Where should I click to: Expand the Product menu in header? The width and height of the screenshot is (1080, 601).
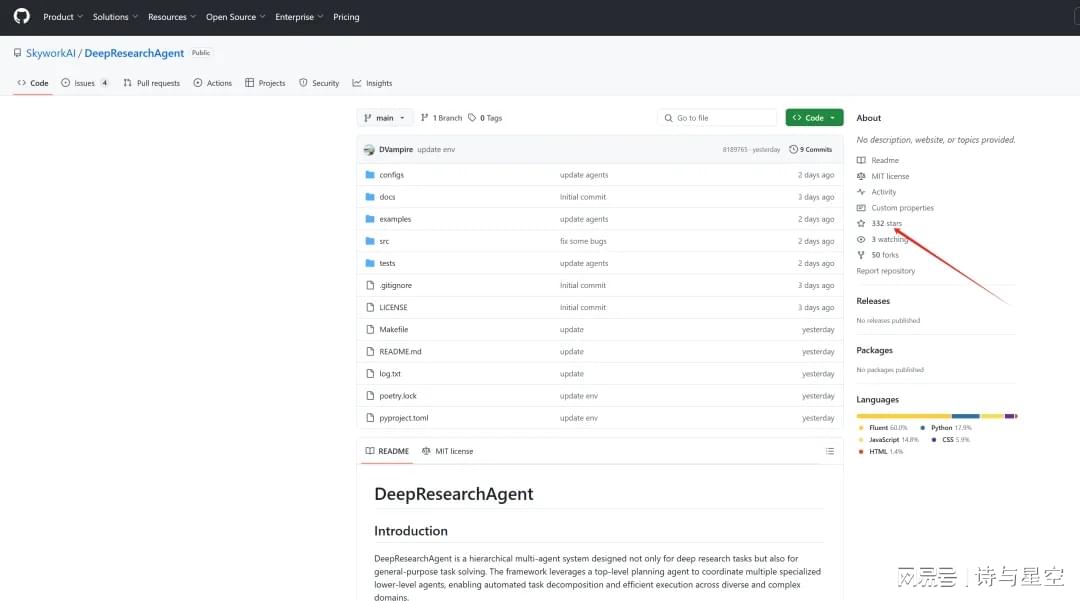[x=62, y=17]
